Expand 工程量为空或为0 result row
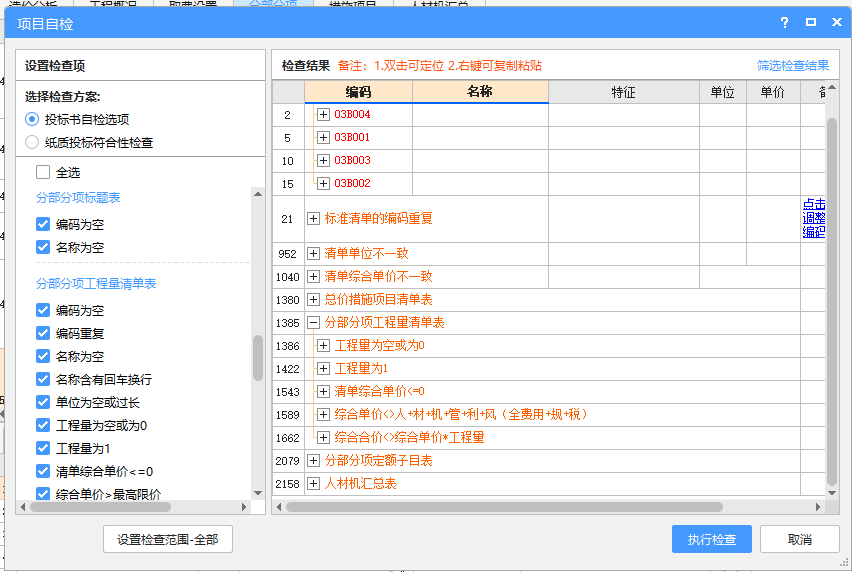852x572 pixels. (x=323, y=345)
